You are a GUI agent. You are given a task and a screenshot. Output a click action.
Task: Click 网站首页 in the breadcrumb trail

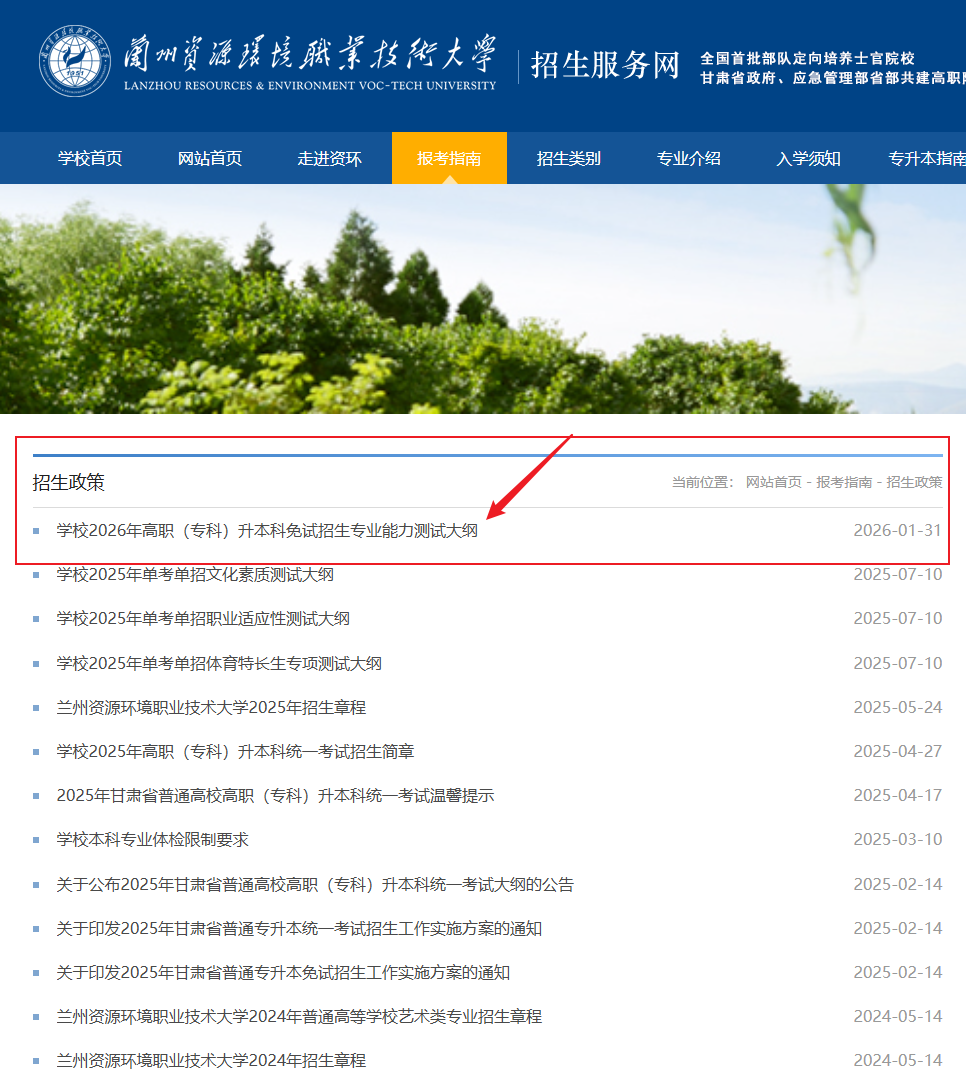(773, 482)
